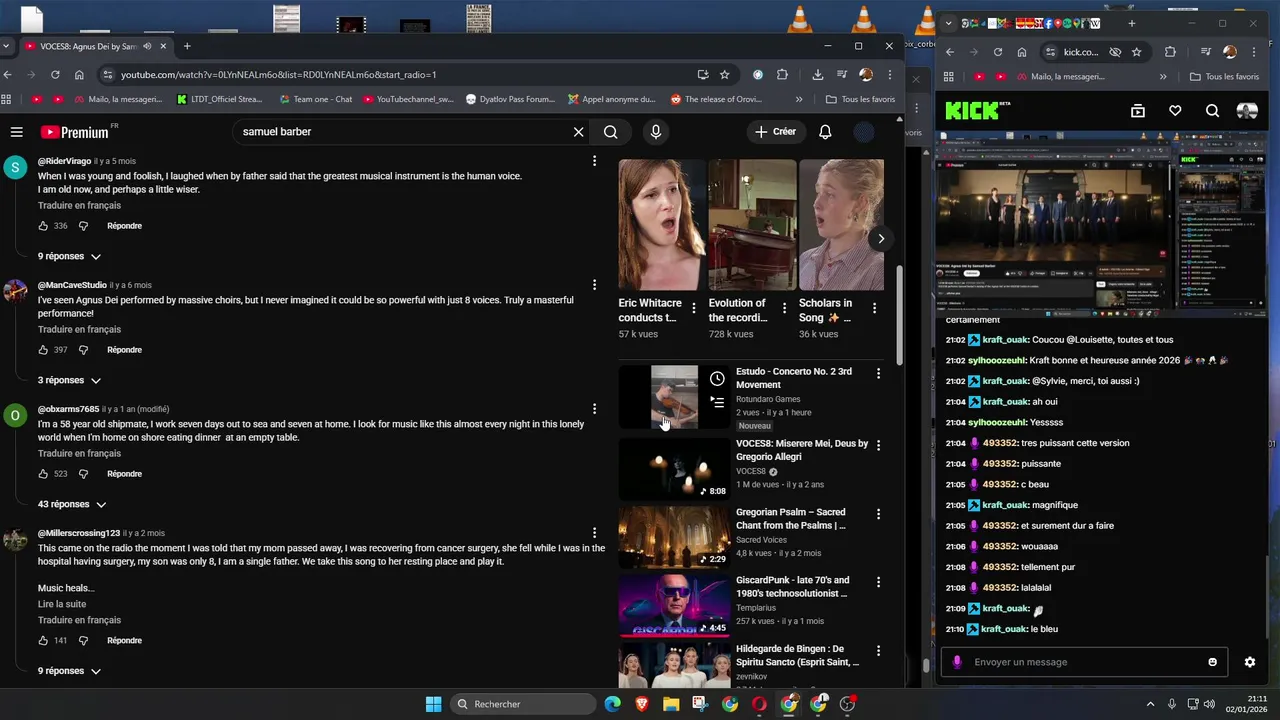Click the YouTube Premium logo
This screenshot has height=720, width=1280.
[x=74, y=132]
